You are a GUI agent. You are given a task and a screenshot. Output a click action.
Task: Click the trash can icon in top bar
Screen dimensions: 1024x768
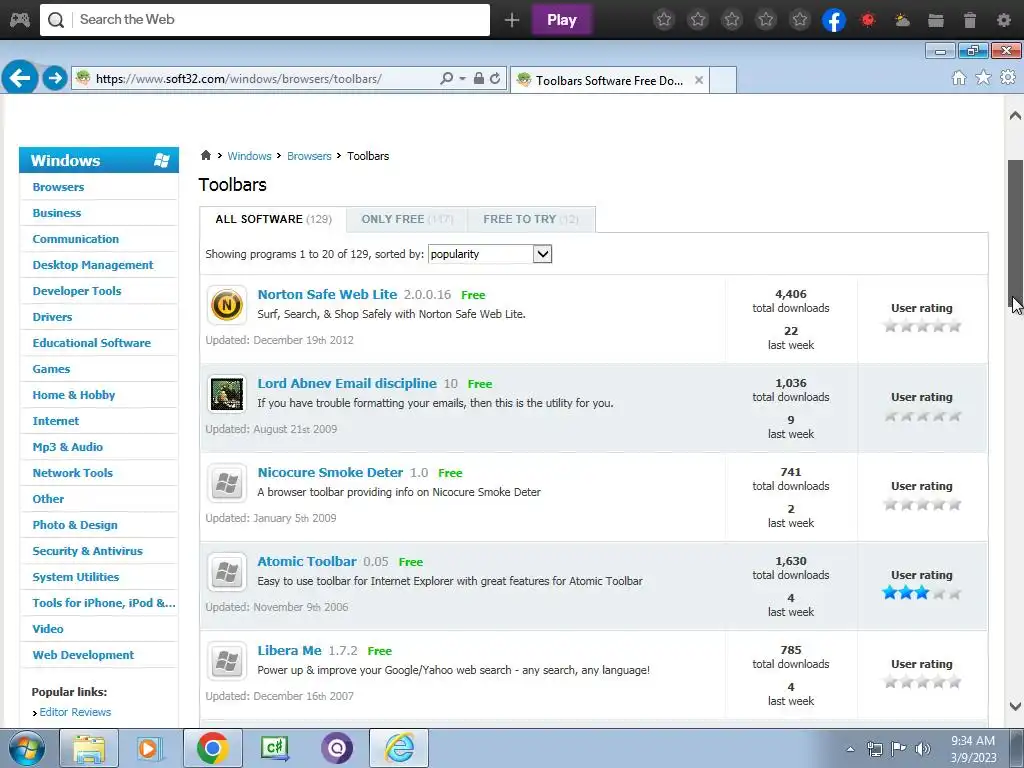(x=970, y=20)
